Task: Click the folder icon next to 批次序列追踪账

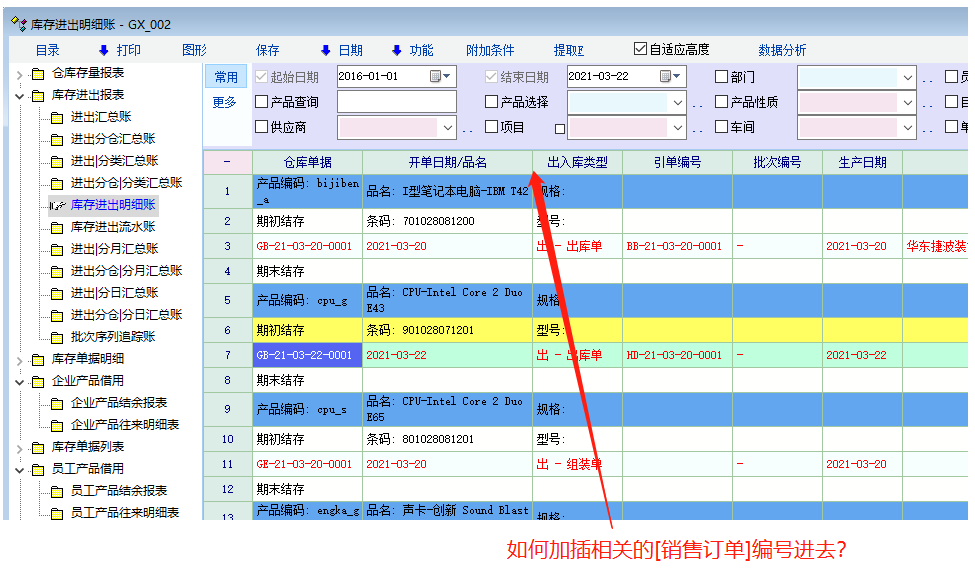Action: pos(57,337)
